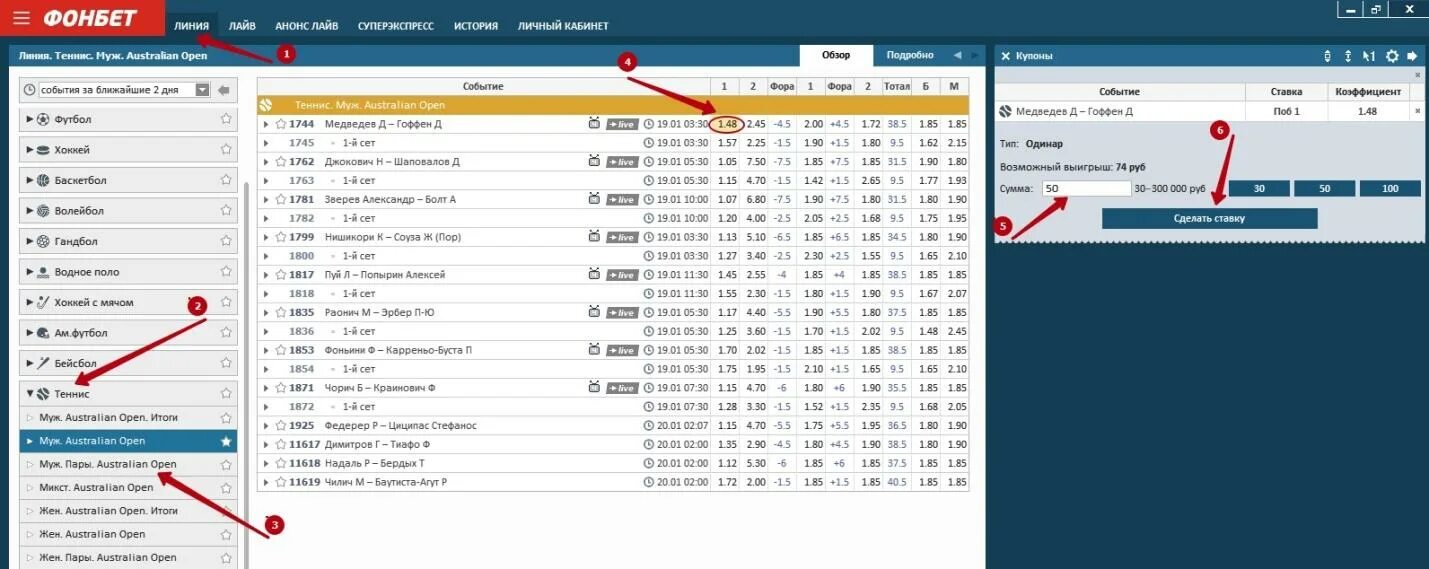The width and height of the screenshot is (1429, 569).
Task: Click the tennis ball icon in the league header
Action: 266,104
